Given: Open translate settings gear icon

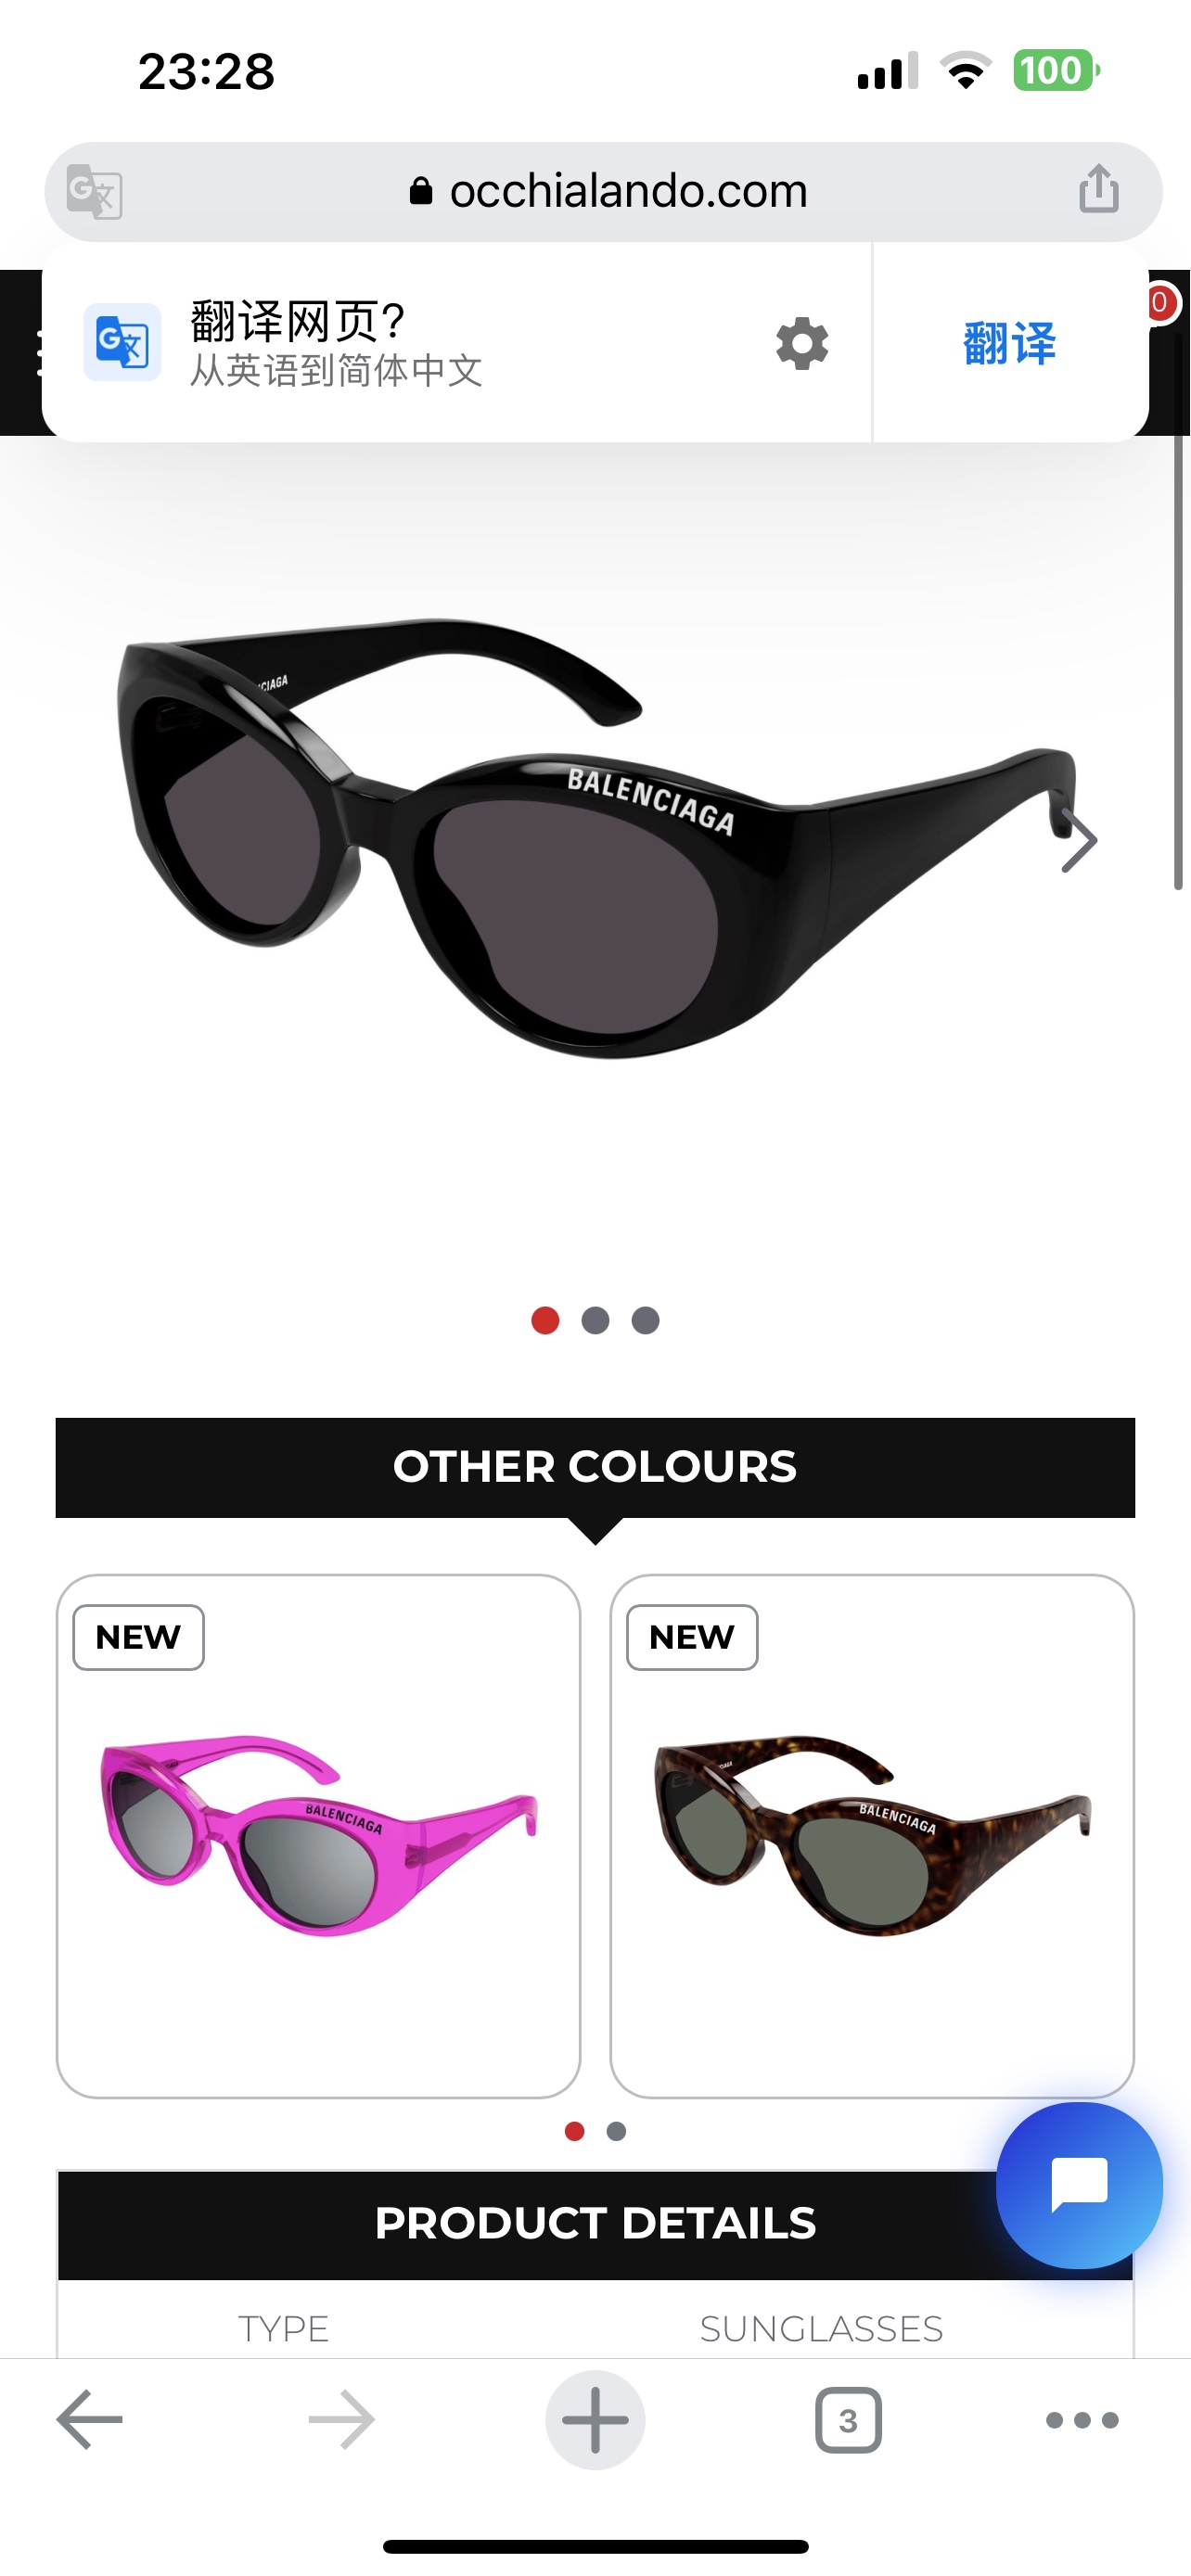Looking at the screenshot, I should tap(802, 344).
